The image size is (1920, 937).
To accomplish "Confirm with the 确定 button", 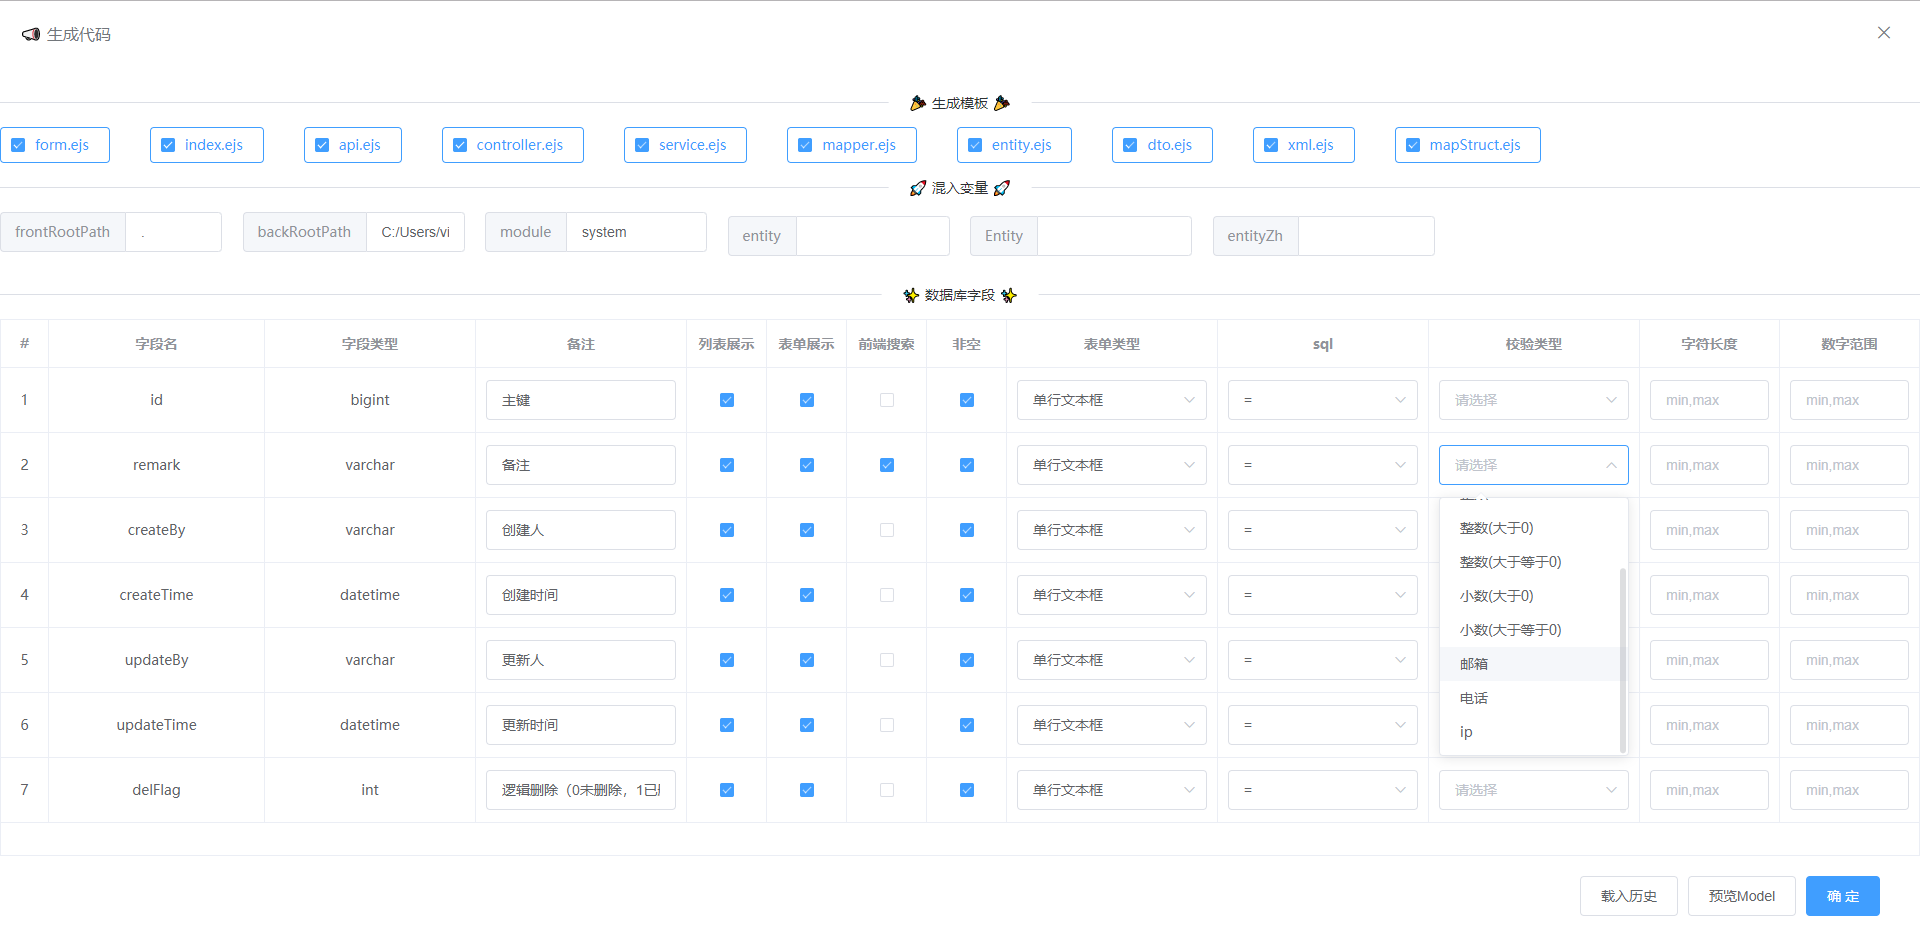I will pos(1843,896).
